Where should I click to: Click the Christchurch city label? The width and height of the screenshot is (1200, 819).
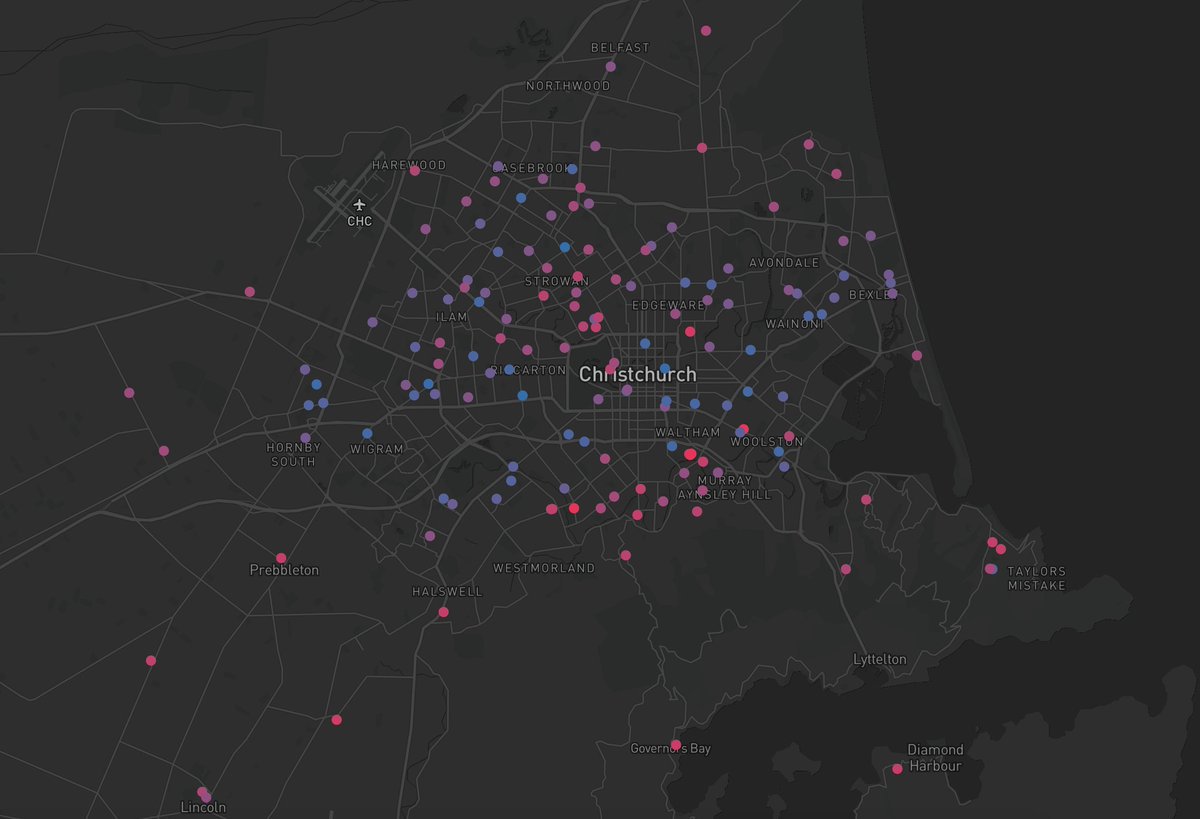click(637, 374)
